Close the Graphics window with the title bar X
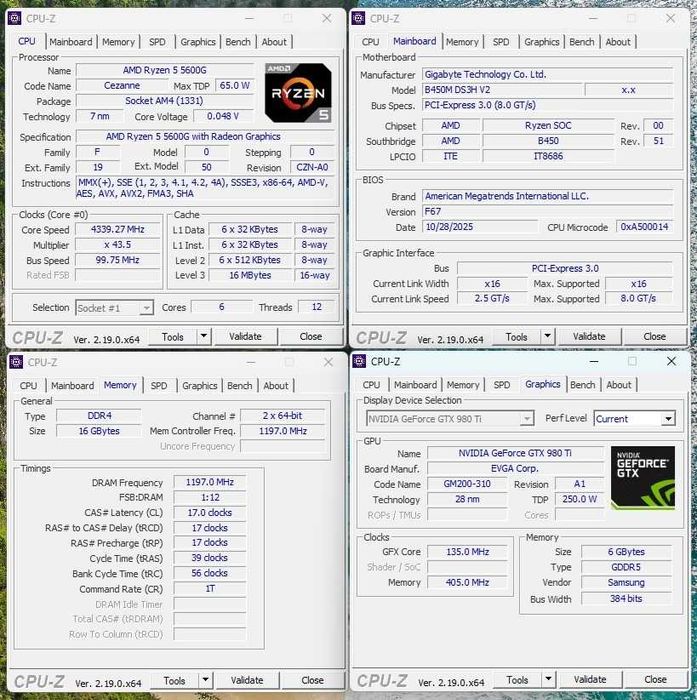Screen dimensions: 697x700 pos(671,362)
